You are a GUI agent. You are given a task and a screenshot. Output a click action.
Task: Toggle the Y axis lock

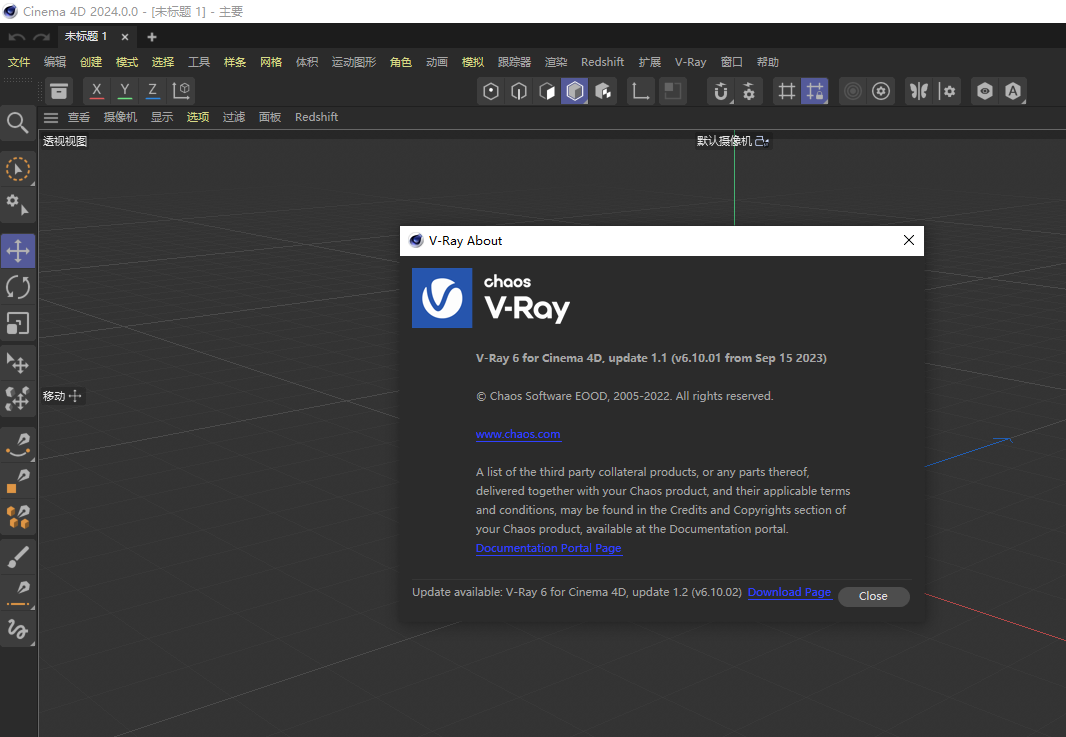124,90
